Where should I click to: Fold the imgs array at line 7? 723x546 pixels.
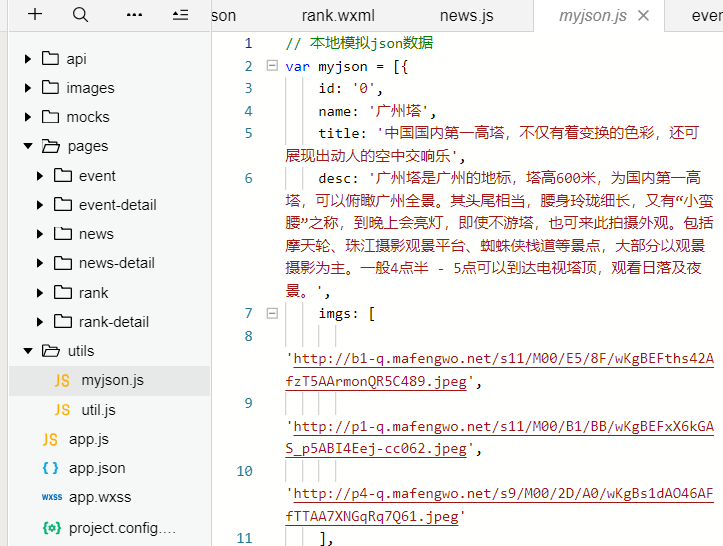pyautogui.click(x=273, y=314)
